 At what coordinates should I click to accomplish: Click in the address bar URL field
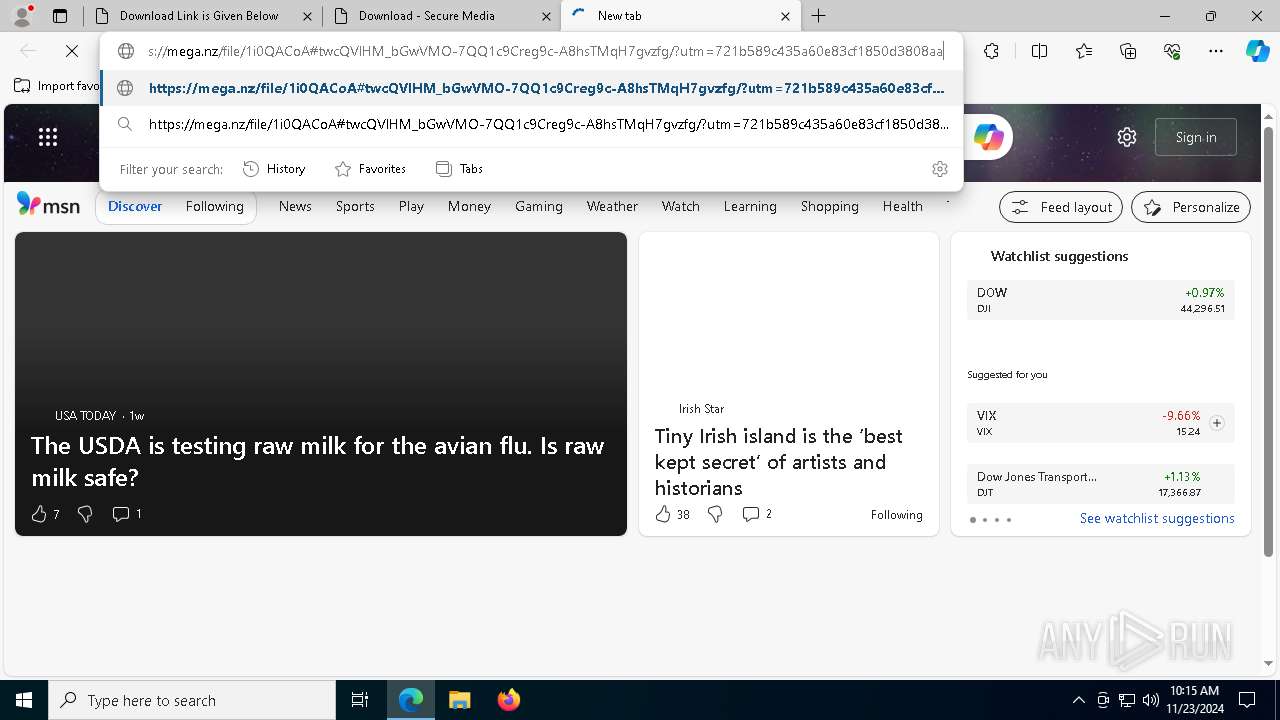[545, 51]
